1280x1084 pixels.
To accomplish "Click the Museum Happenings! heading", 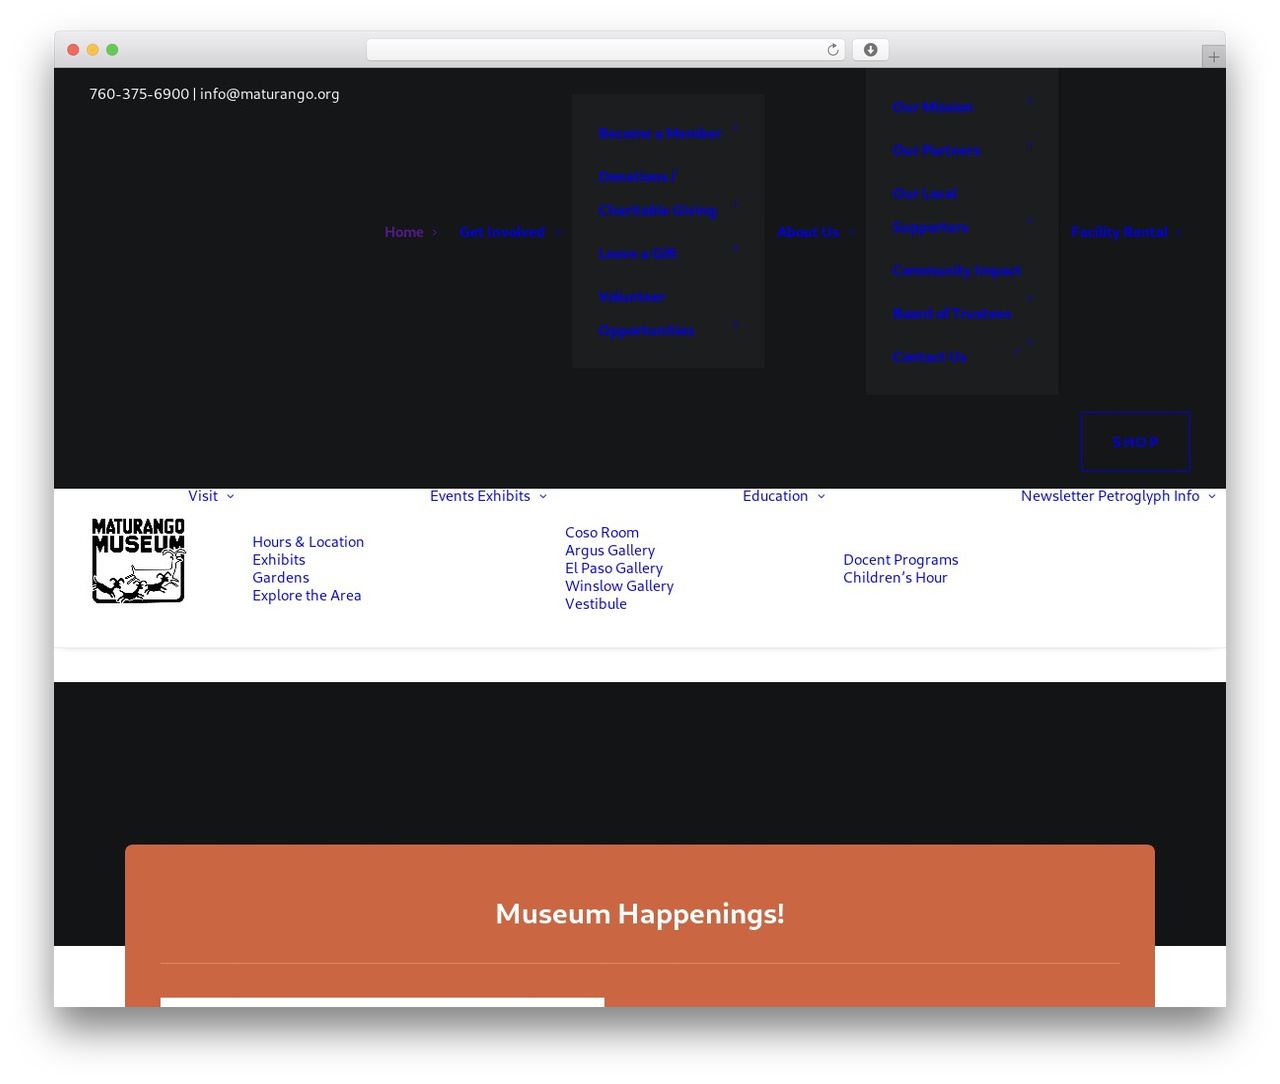I will point(640,914).
